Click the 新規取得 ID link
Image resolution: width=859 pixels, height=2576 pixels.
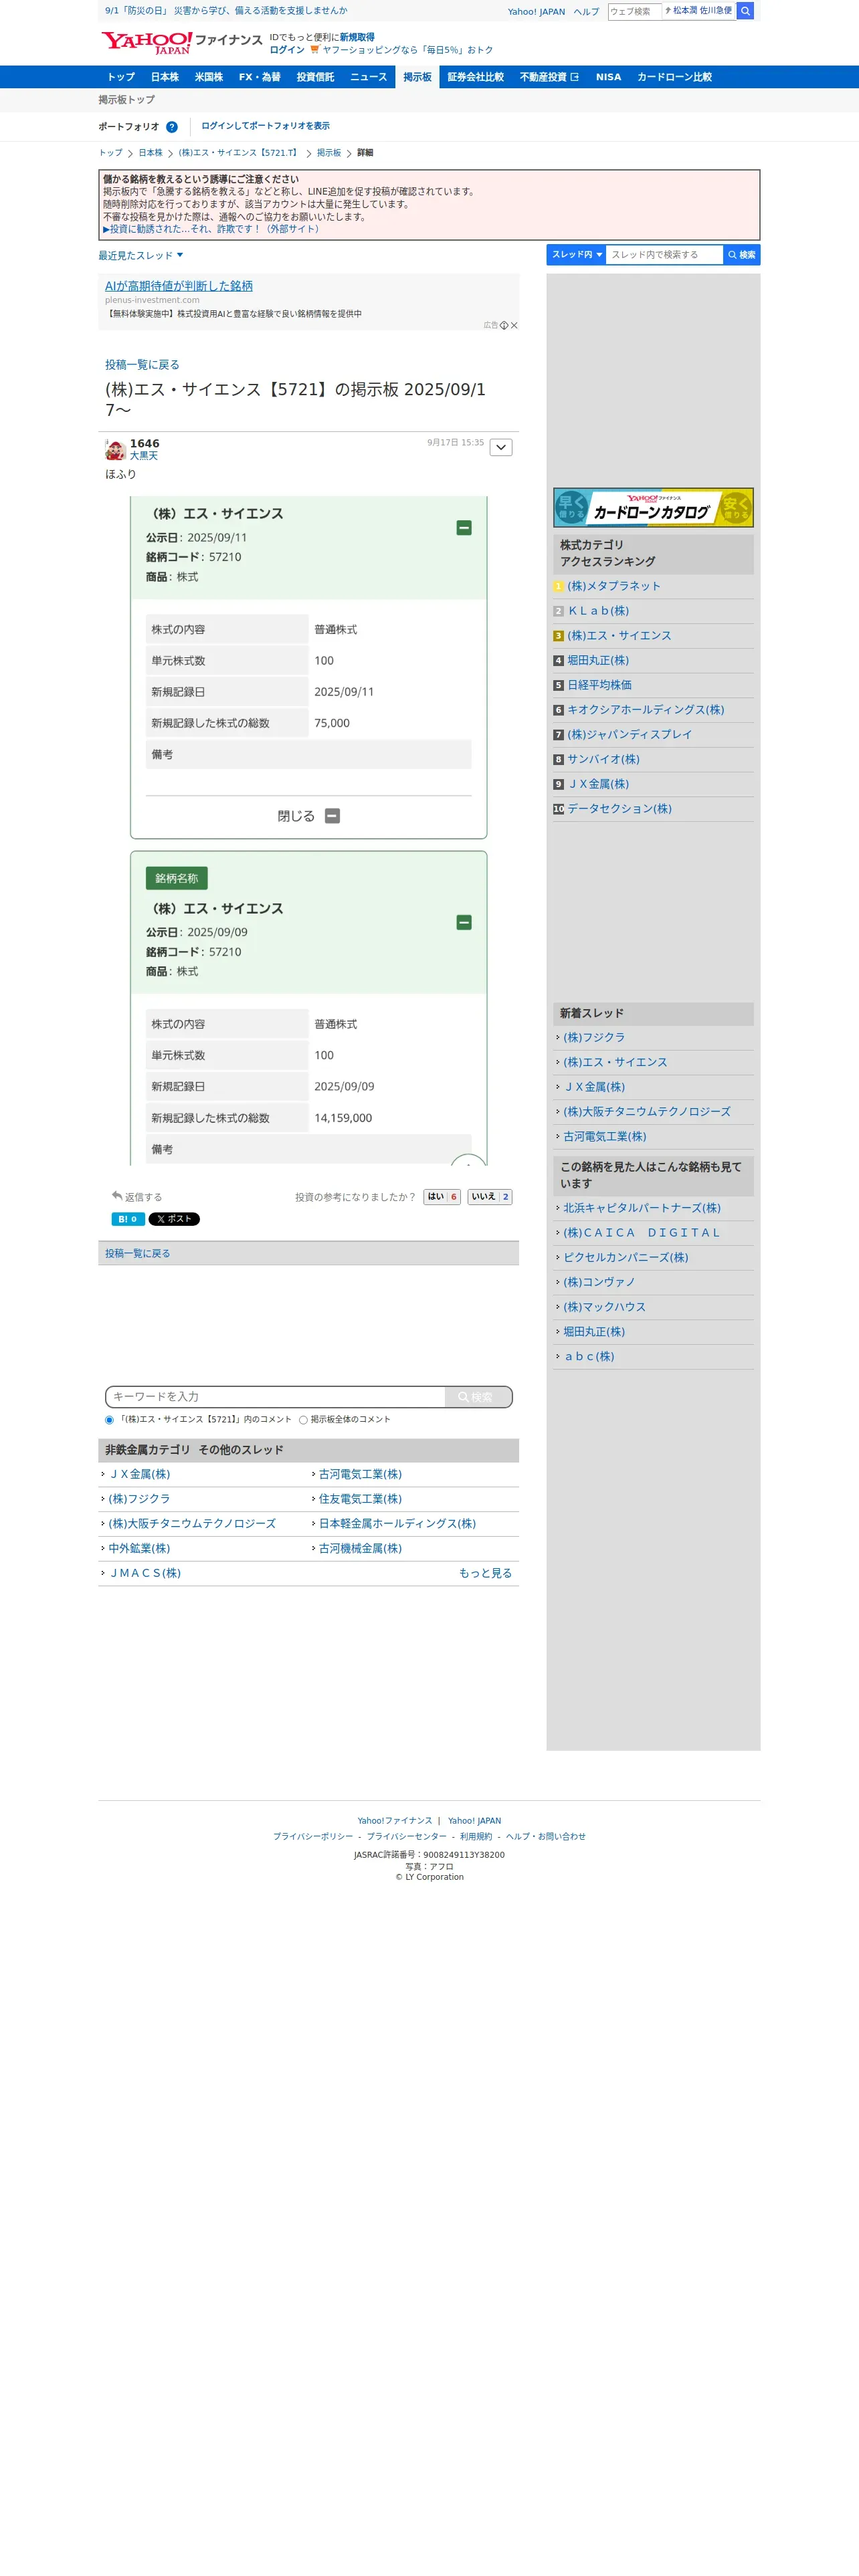[357, 37]
